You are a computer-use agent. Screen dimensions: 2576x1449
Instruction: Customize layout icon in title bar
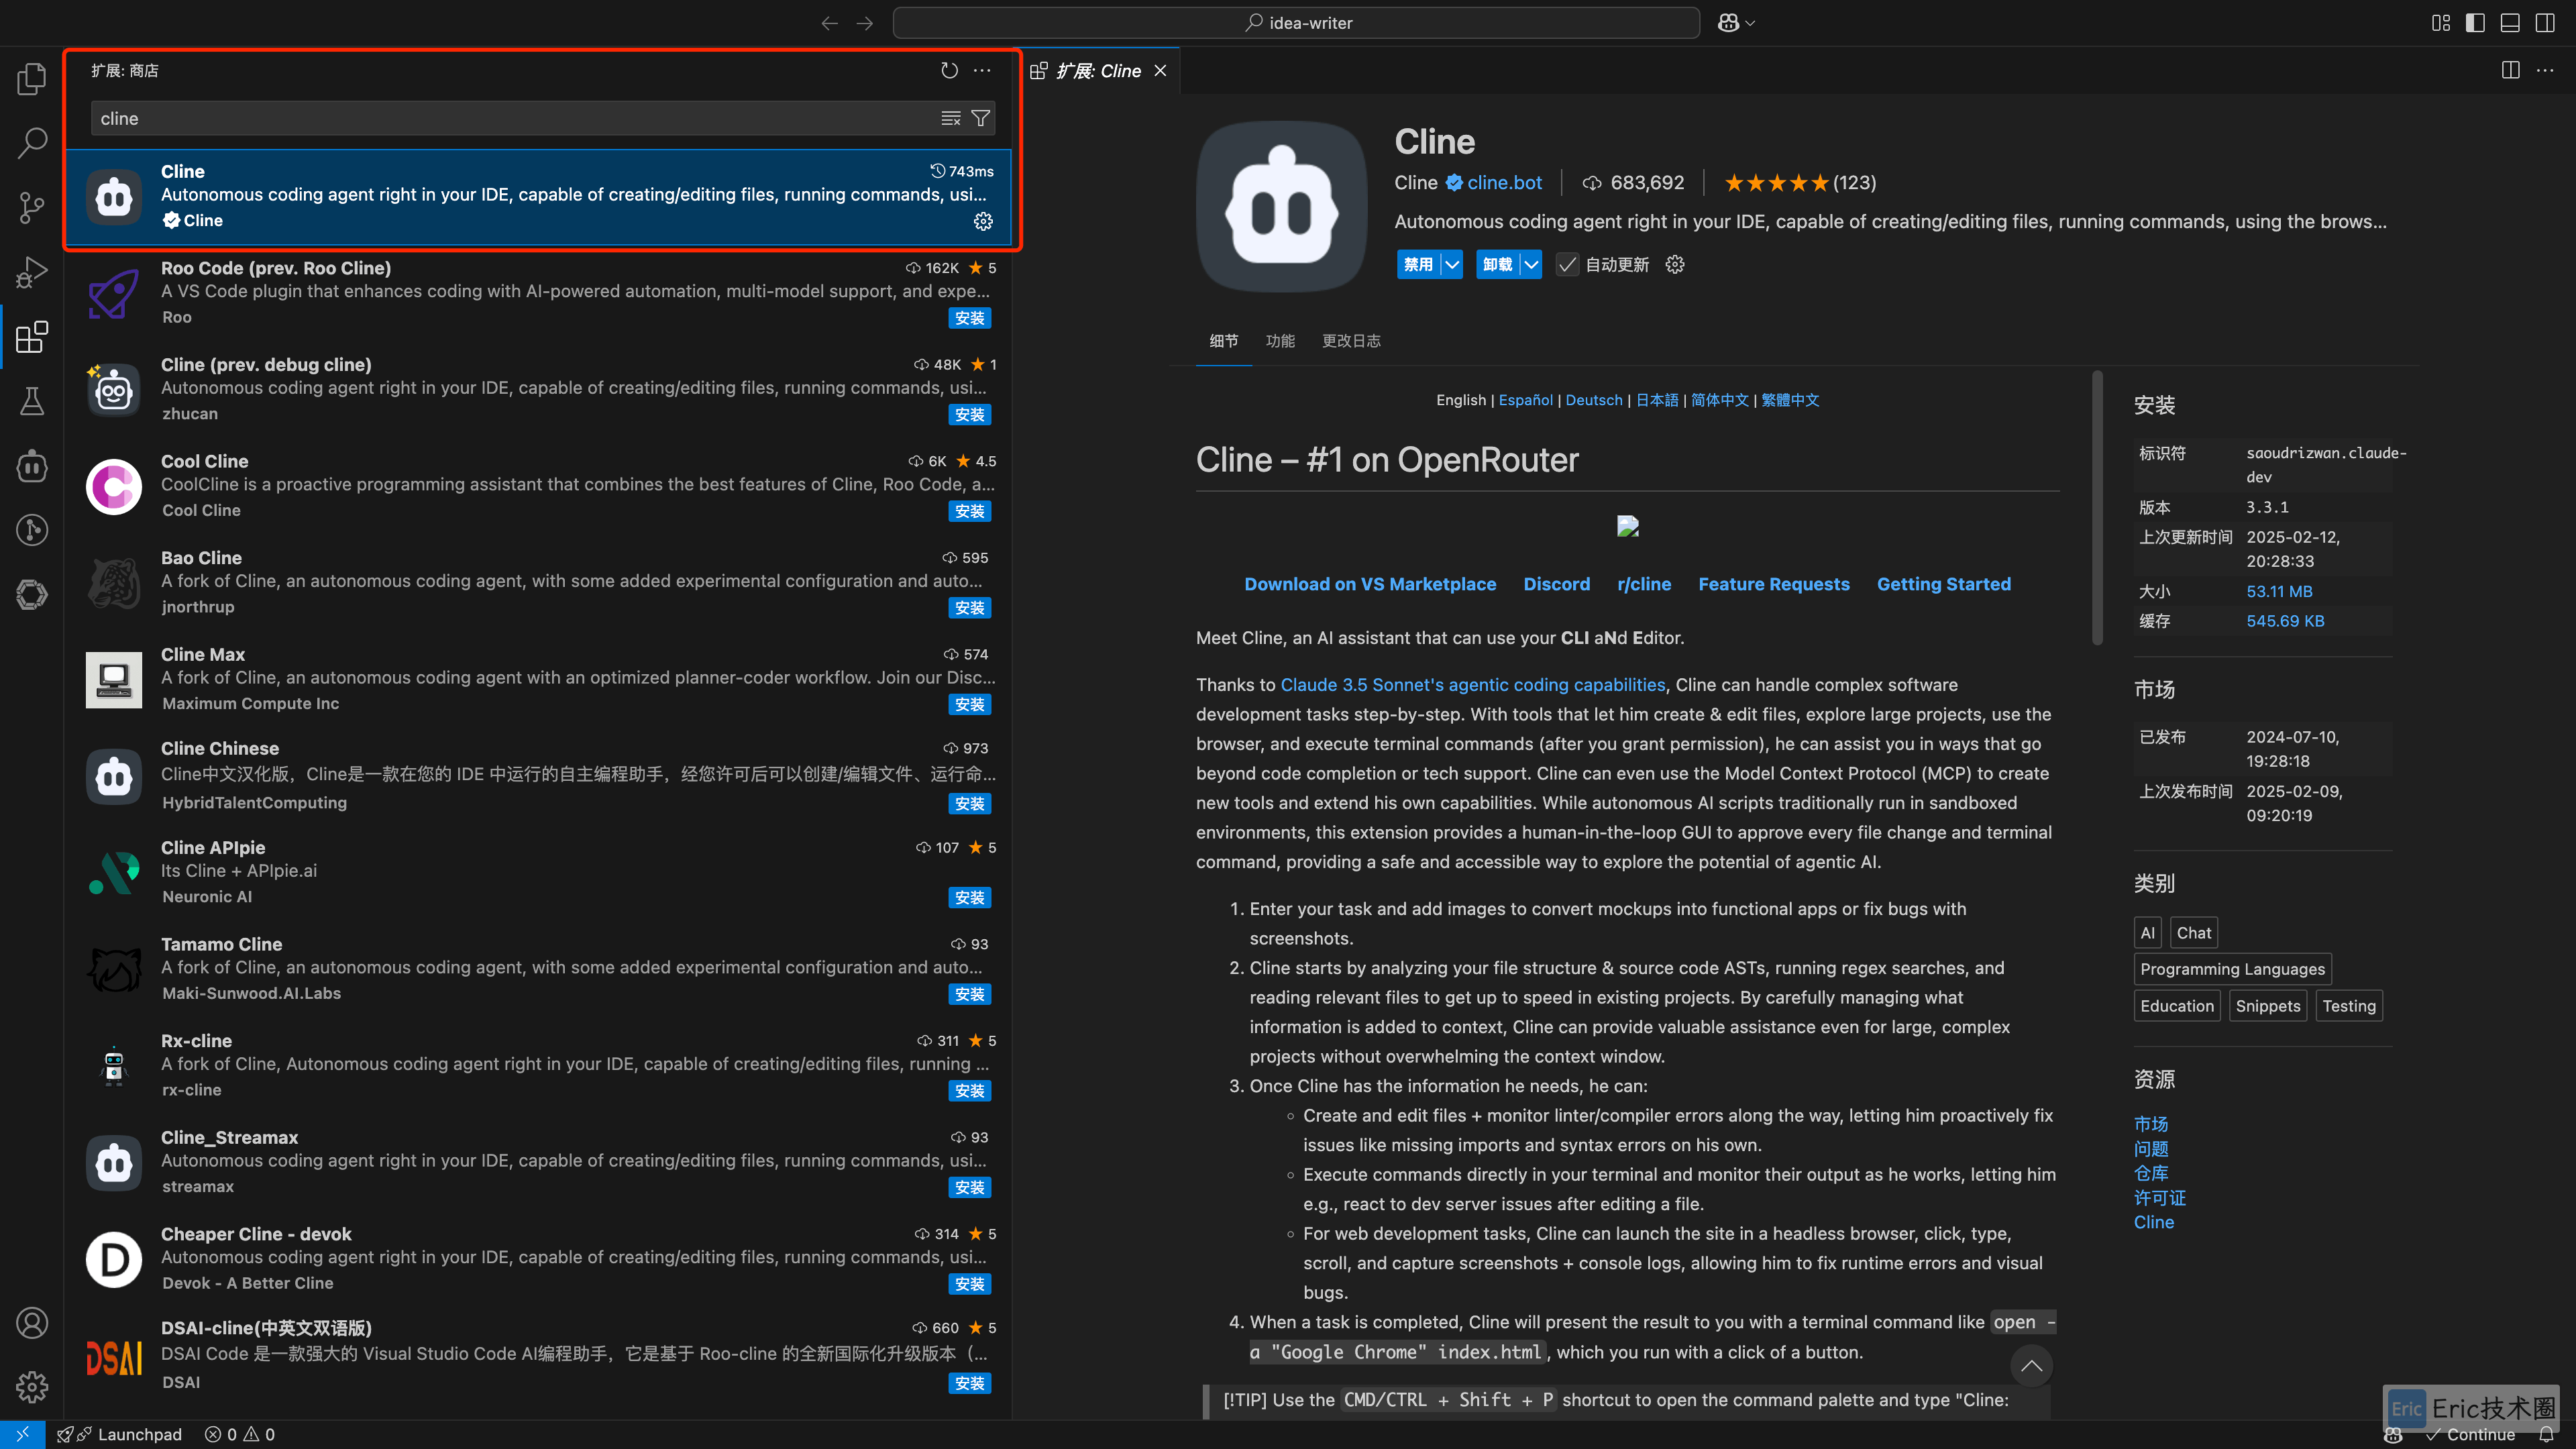pos(2441,23)
